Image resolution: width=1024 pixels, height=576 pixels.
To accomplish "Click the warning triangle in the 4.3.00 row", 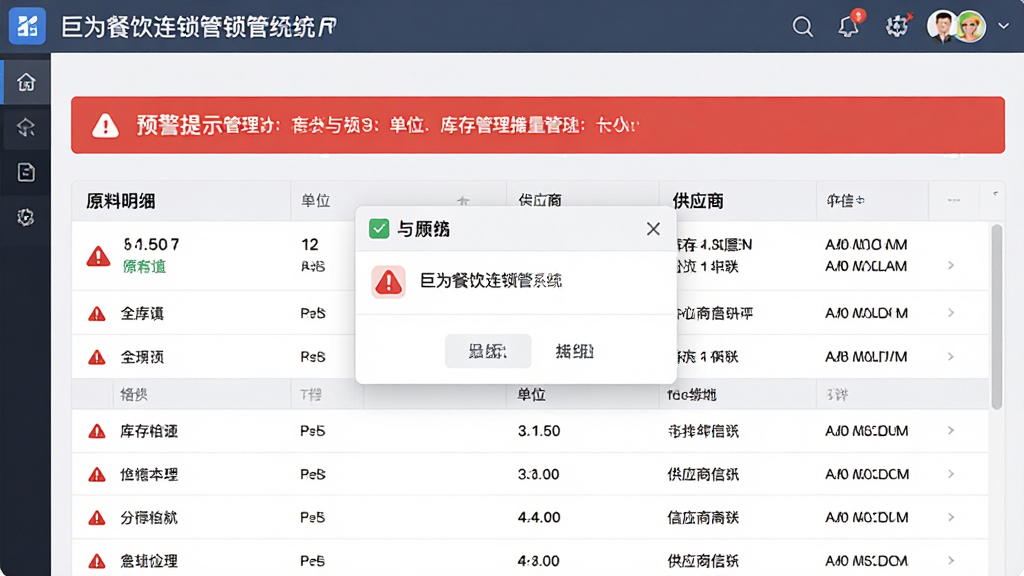I will pos(97,561).
